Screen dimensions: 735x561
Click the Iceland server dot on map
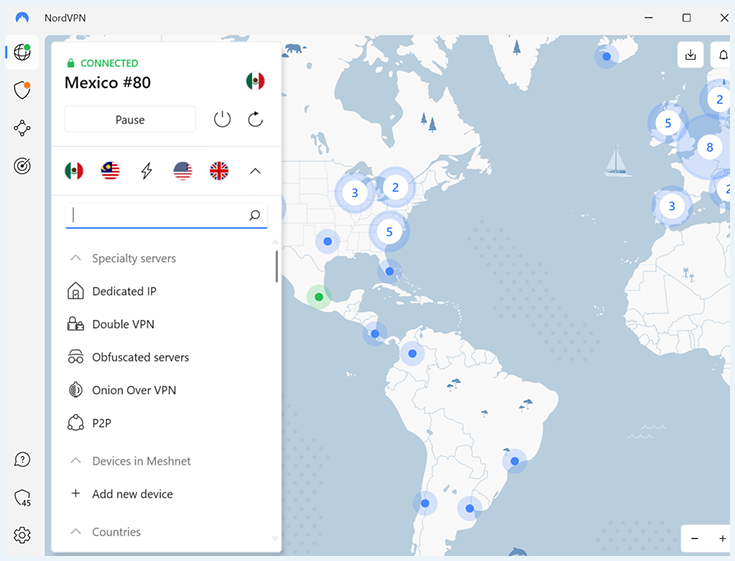(x=607, y=57)
